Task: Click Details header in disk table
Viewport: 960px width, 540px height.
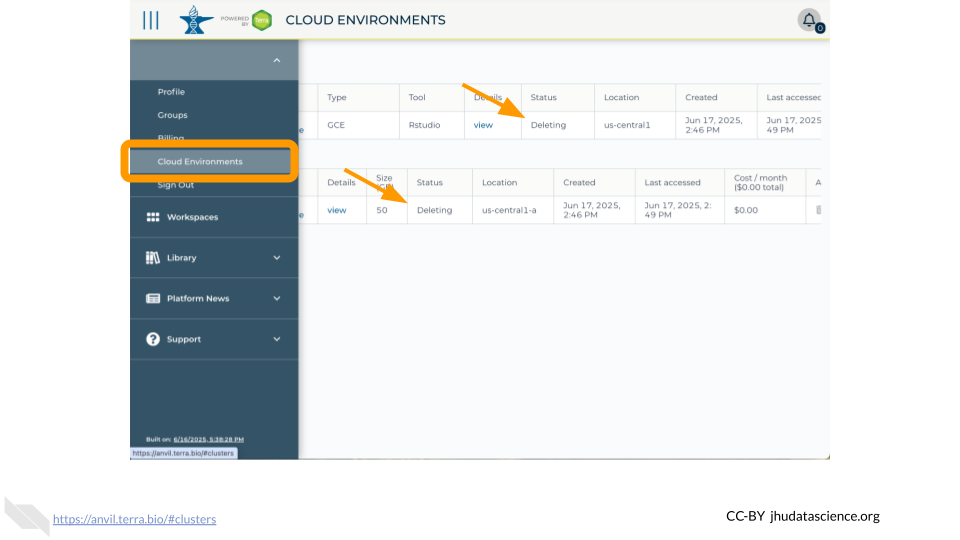Action: 341,182
